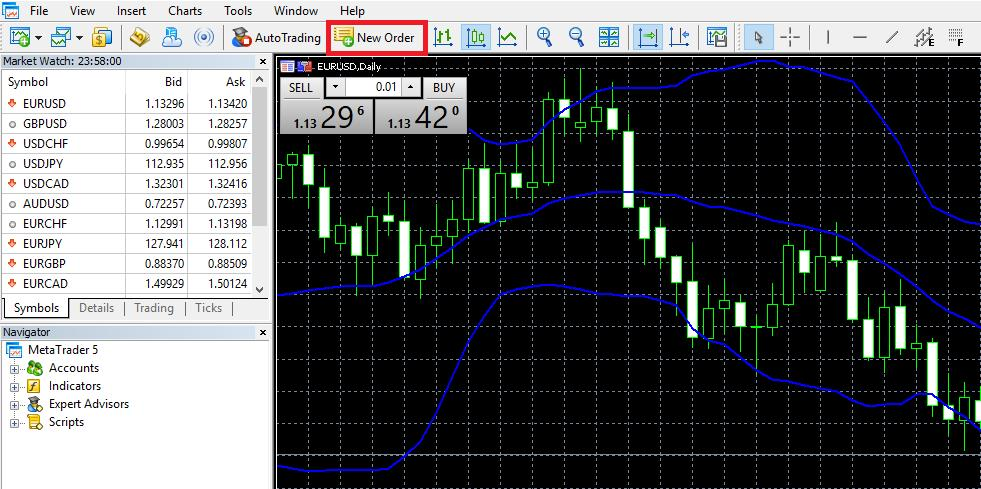The image size is (981, 489).
Task: Select the horizontal line drawing tool
Action: (x=860, y=38)
